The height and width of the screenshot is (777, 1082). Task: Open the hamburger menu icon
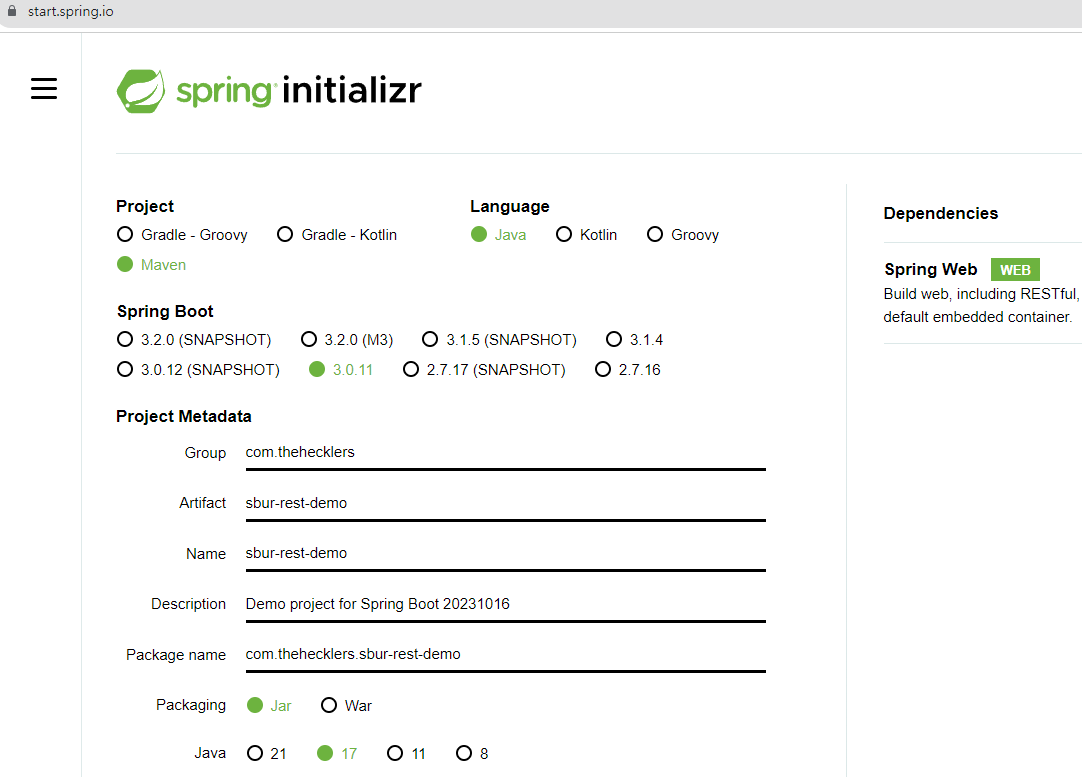coord(44,88)
